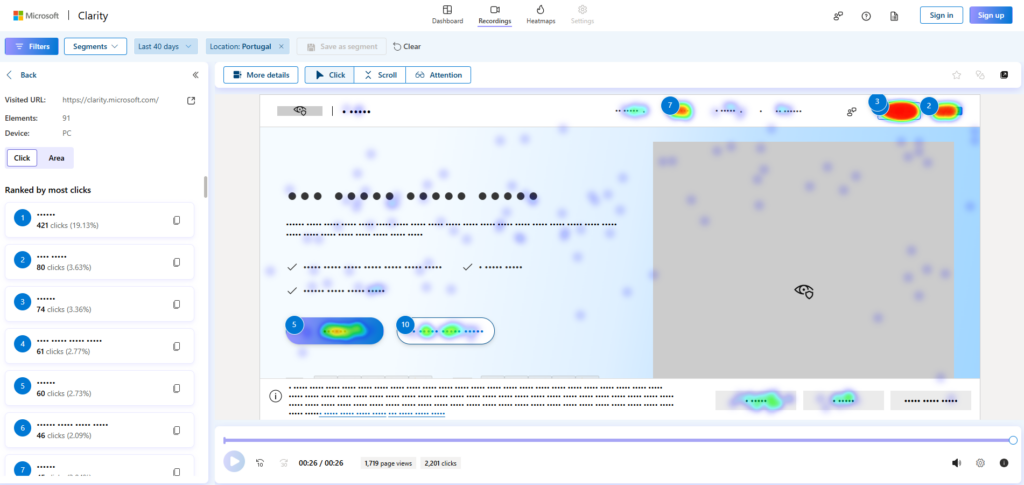Select the Scroll heatmap mode
The width and height of the screenshot is (1024, 485).
(x=381, y=75)
